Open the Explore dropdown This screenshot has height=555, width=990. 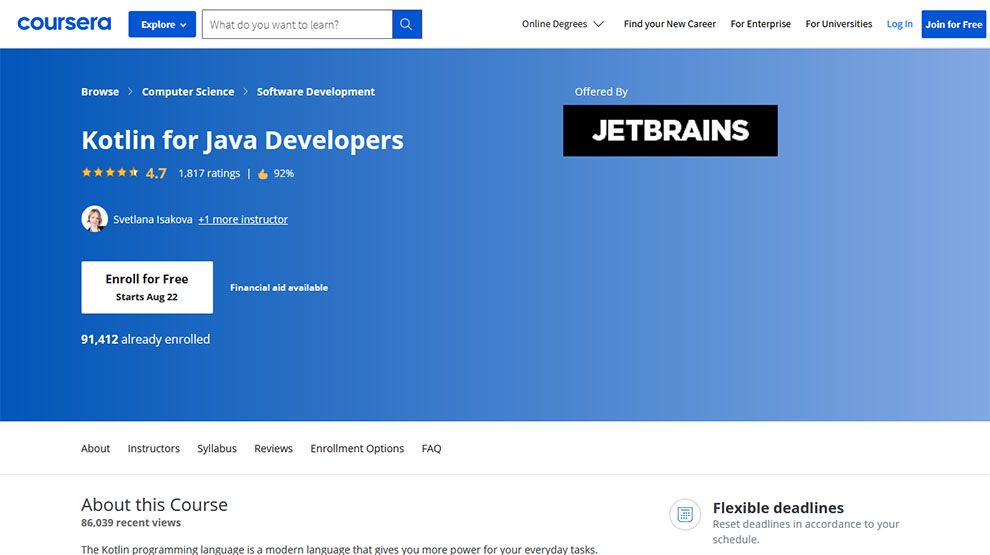coord(162,24)
